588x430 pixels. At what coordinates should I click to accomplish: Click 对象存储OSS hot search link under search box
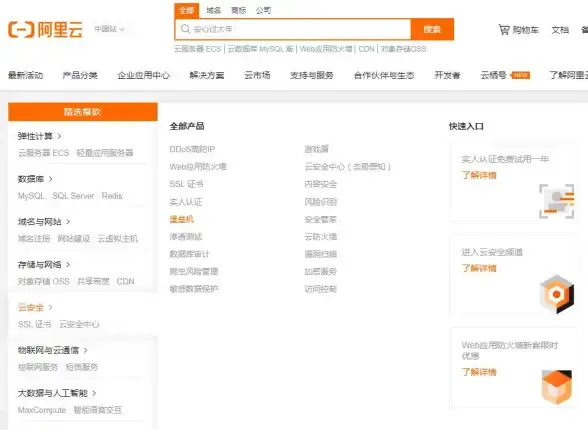(x=403, y=49)
